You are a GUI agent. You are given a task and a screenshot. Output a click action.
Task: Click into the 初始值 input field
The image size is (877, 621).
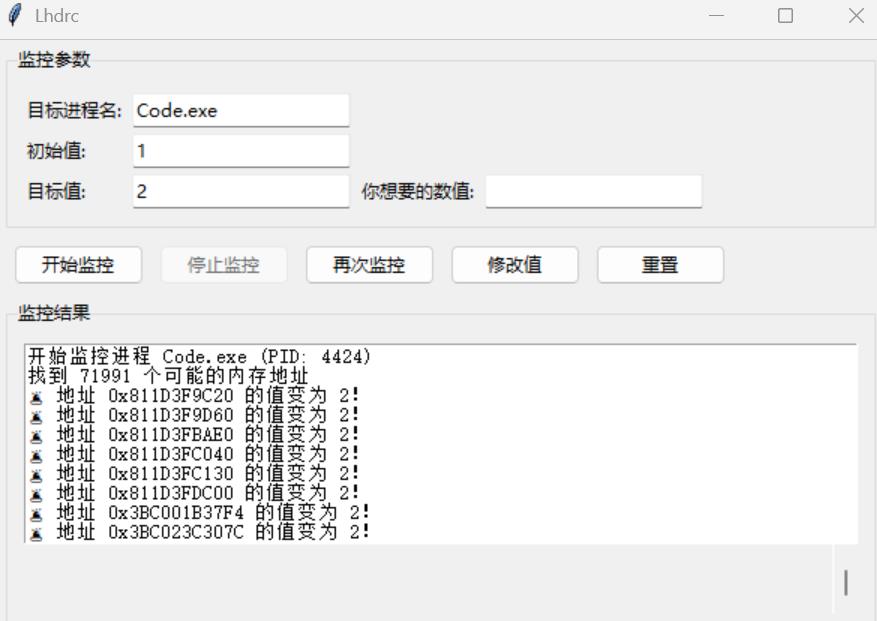coord(240,152)
